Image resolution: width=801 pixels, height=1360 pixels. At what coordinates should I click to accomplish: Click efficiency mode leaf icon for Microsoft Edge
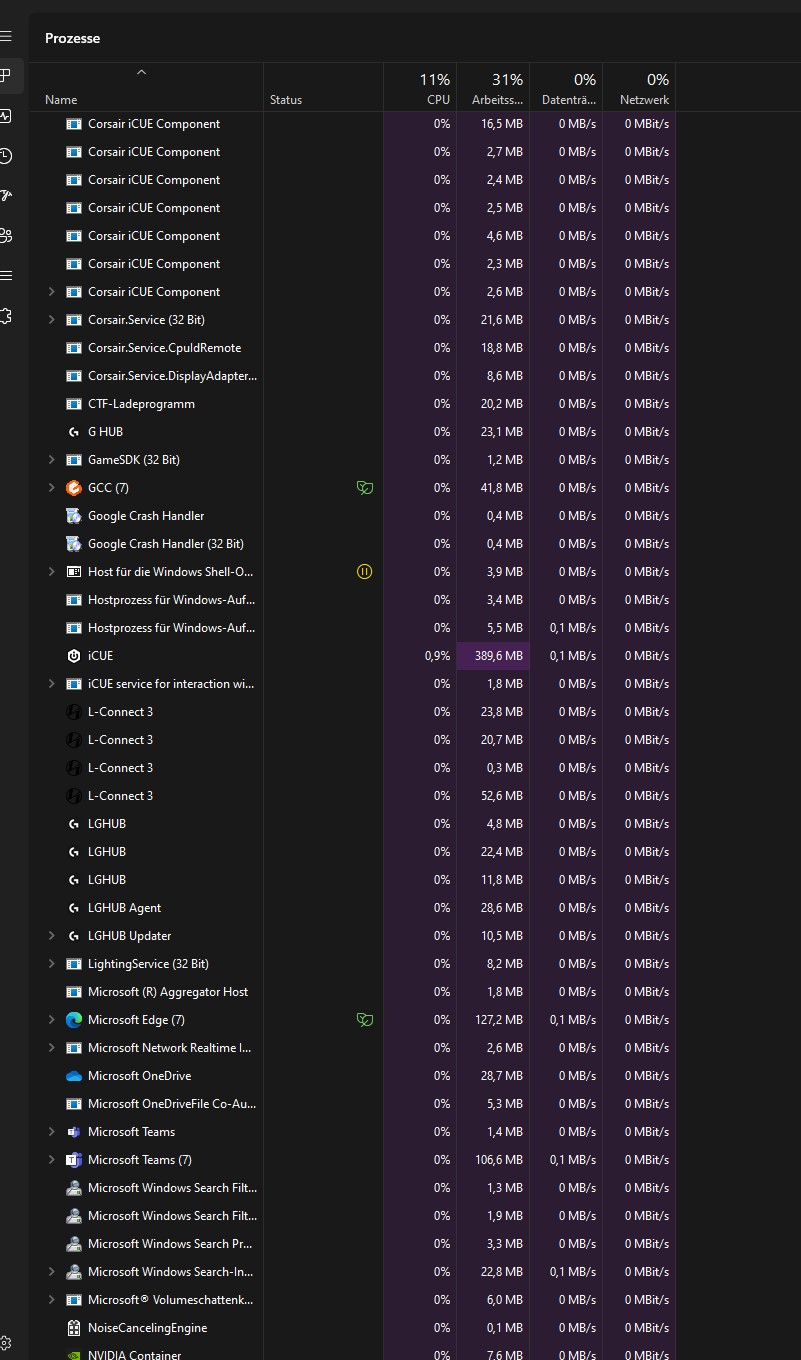click(365, 1020)
